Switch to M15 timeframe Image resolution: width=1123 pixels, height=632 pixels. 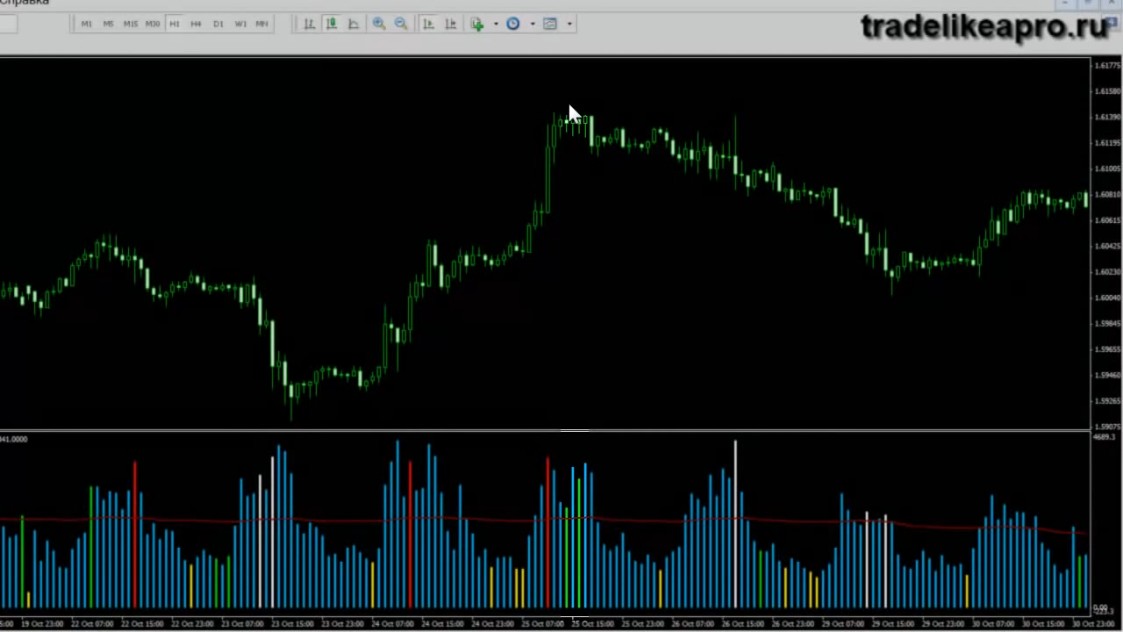pos(130,24)
